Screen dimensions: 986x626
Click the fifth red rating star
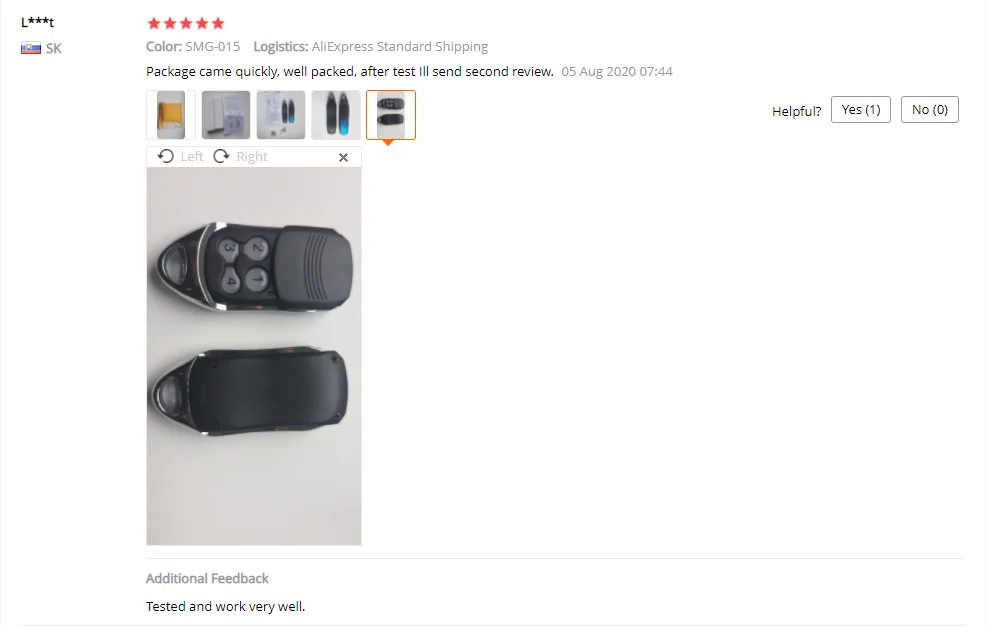tap(218, 23)
